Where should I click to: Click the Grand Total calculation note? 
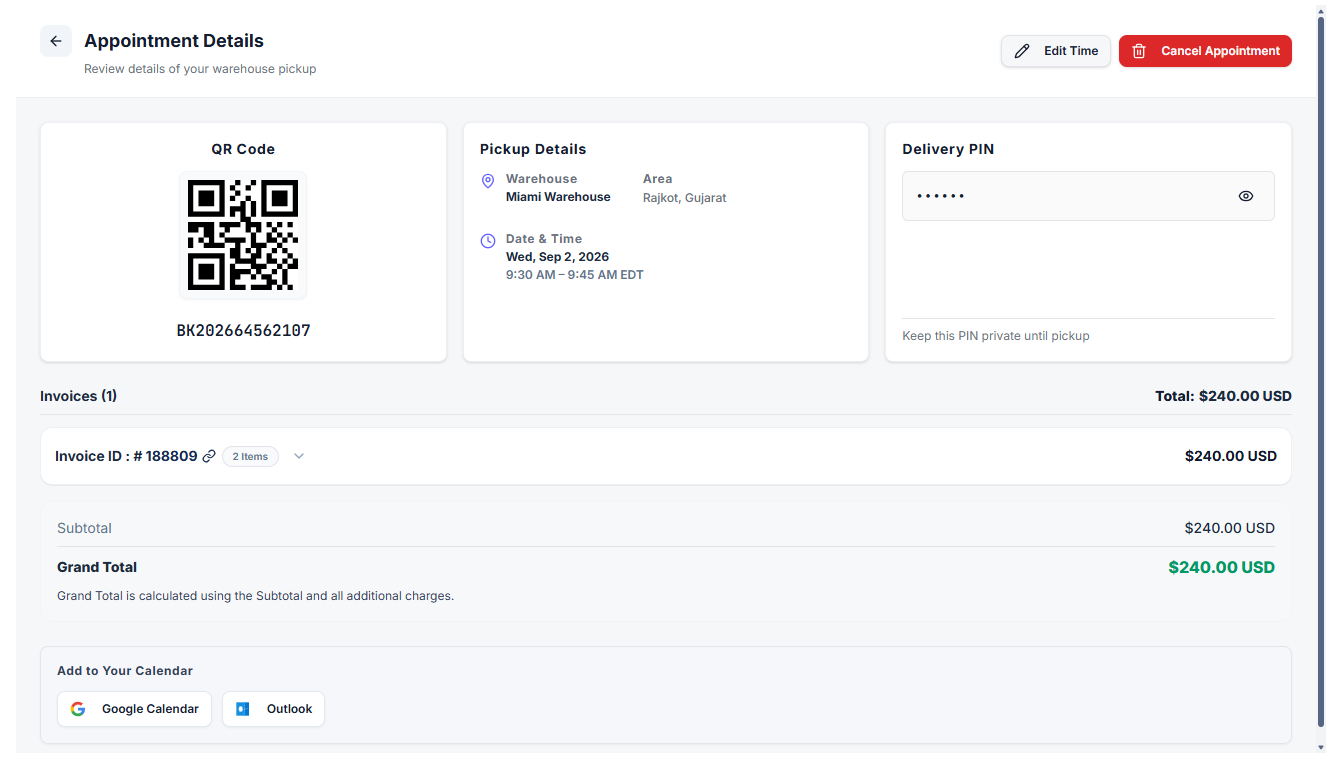pyautogui.click(x=255, y=596)
